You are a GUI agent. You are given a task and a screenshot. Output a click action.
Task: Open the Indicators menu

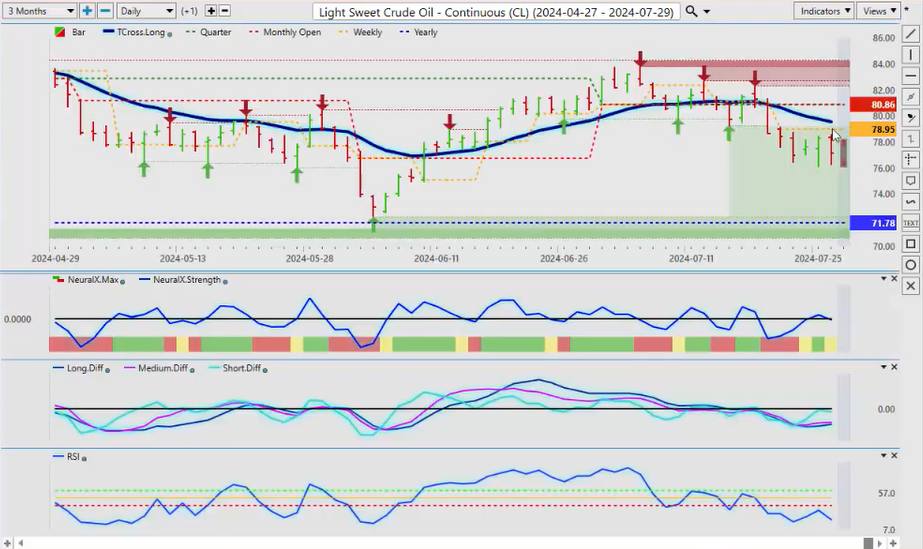pos(825,11)
